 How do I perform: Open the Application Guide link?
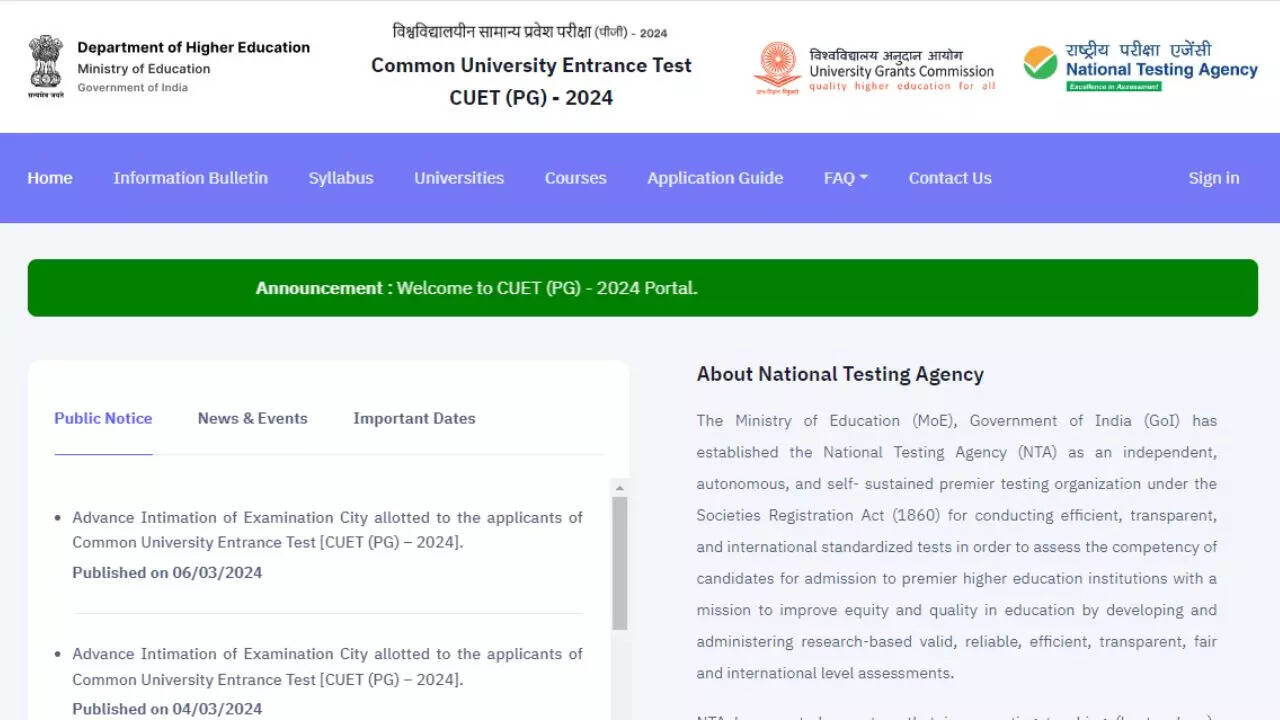(715, 178)
